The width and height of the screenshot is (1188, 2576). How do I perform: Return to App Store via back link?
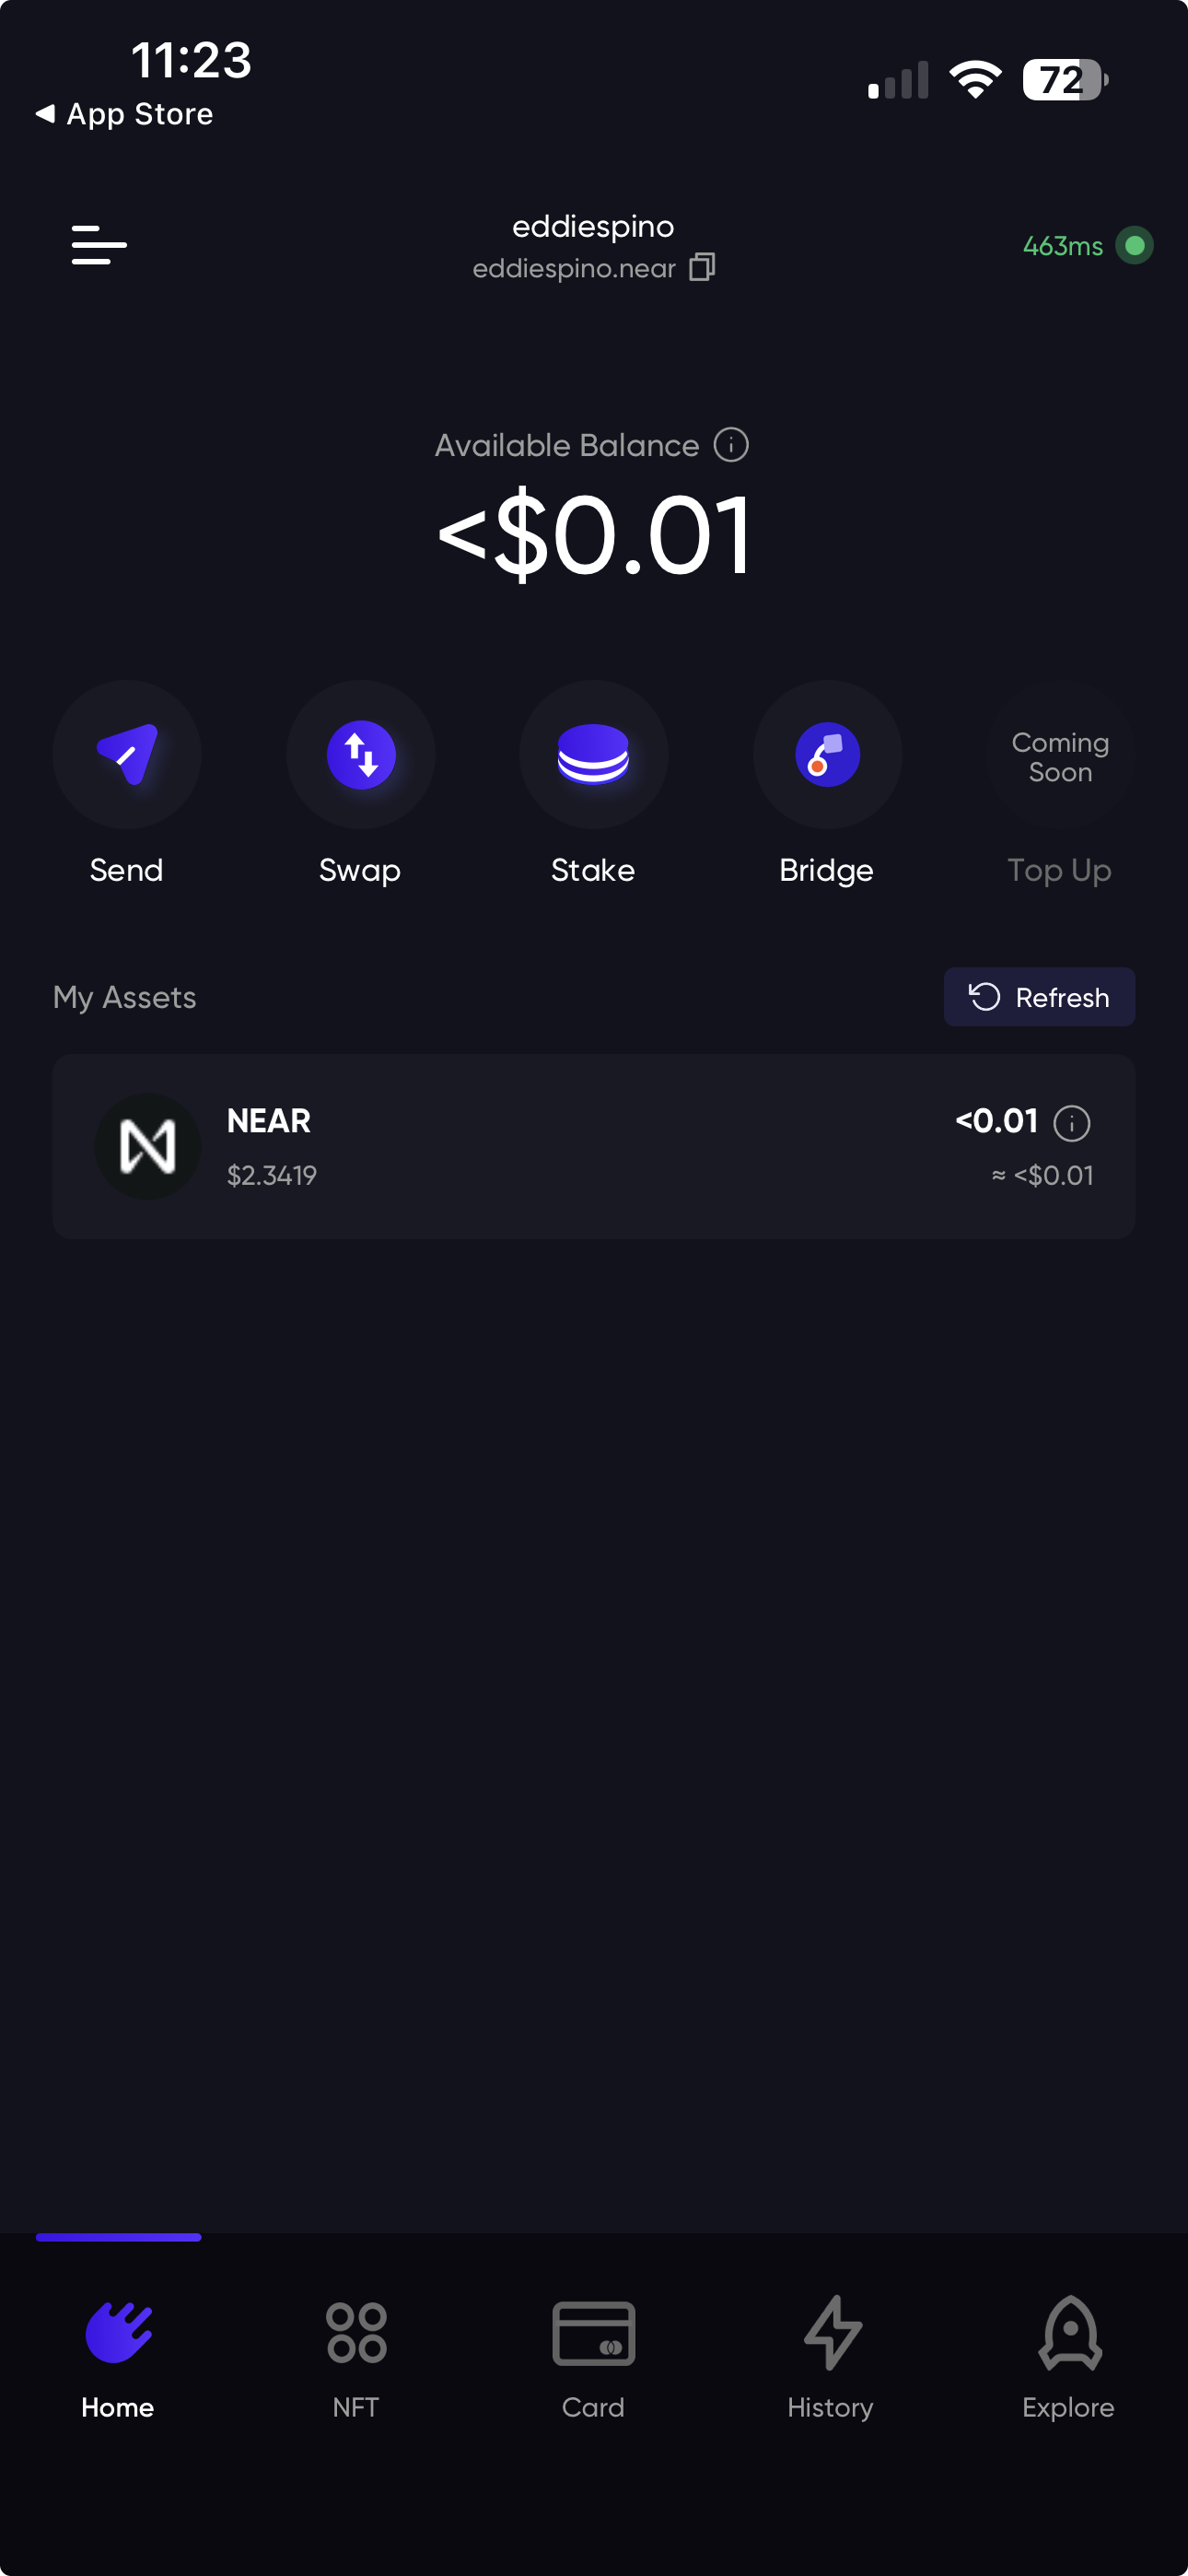(125, 115)
